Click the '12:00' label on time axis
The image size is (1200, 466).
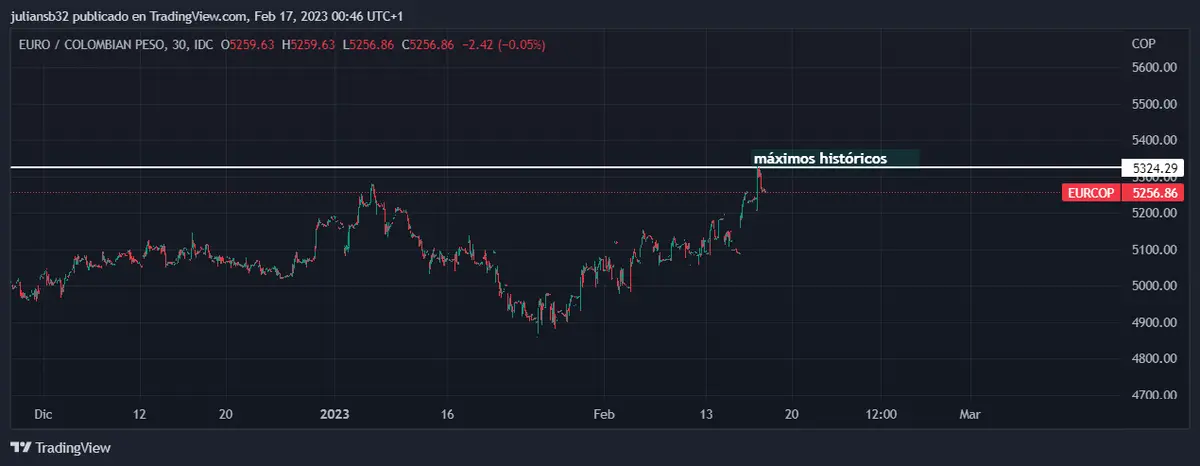(881, 414)
